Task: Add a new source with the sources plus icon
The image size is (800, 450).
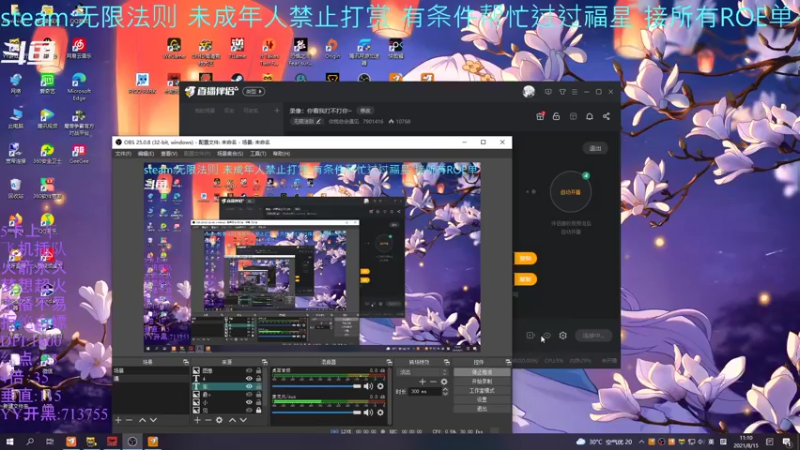Action: (x=197, y=420)
